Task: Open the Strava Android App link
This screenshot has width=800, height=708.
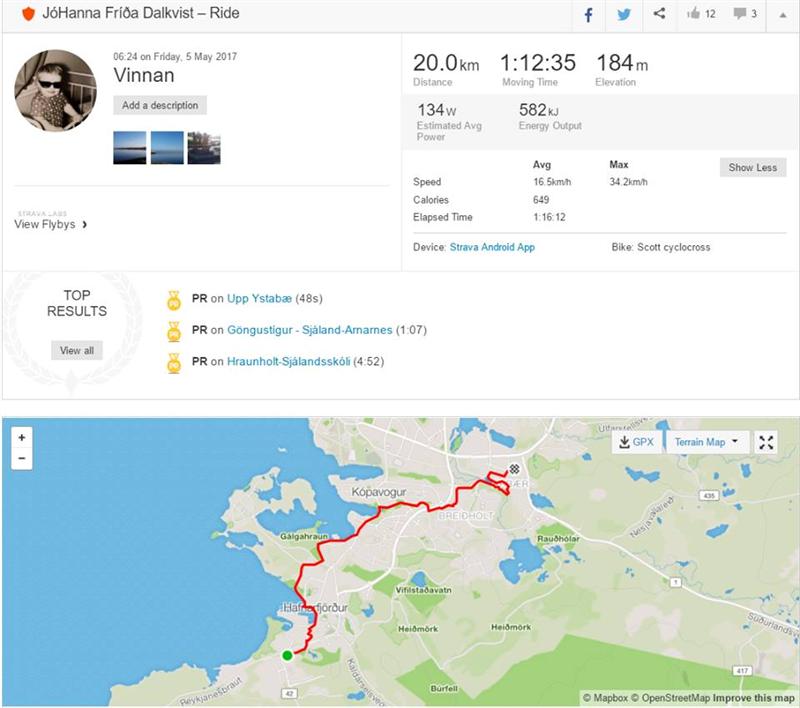Action: pyautogui.click(x=492, y=247)
